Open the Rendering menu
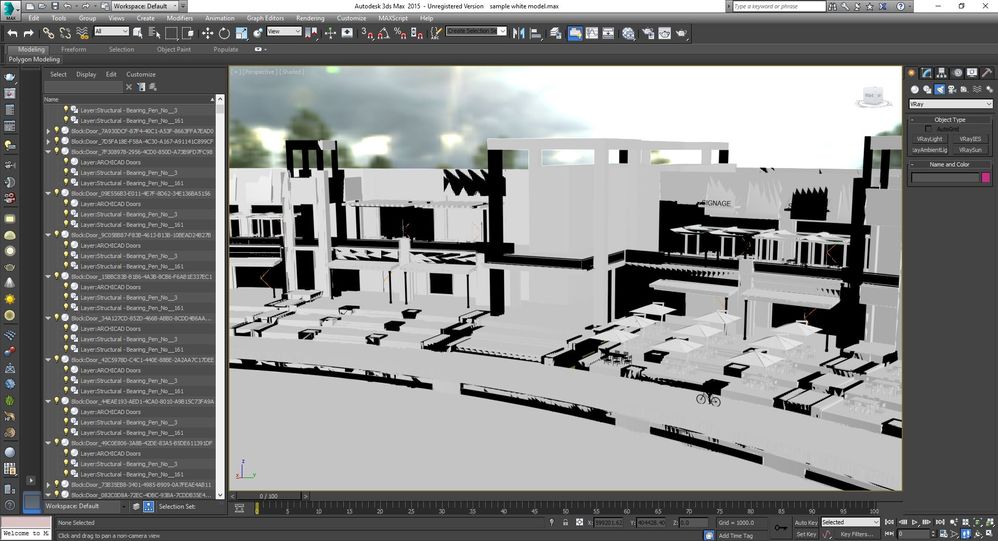The height and width of the screenshot is (541, 998). pos(310,18)
